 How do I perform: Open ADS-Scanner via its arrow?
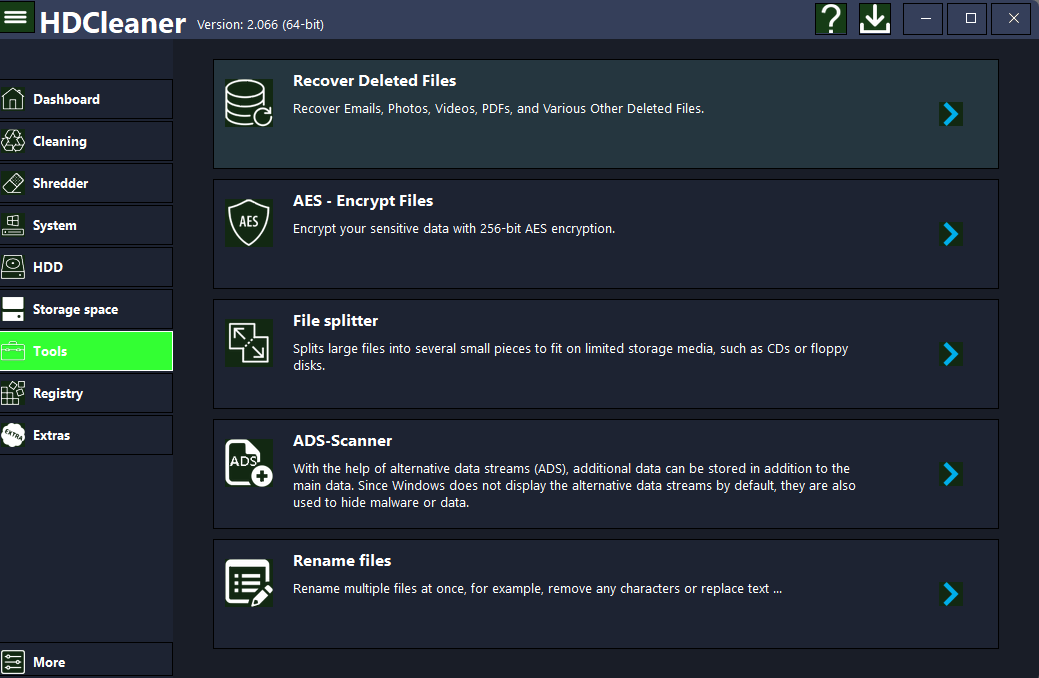(x=951, y=474)
